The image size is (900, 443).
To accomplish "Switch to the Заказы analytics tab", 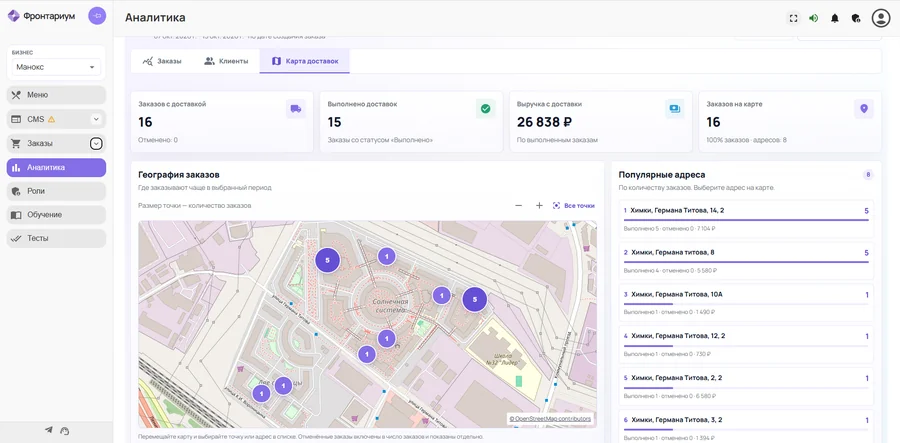I will point(162,61).
